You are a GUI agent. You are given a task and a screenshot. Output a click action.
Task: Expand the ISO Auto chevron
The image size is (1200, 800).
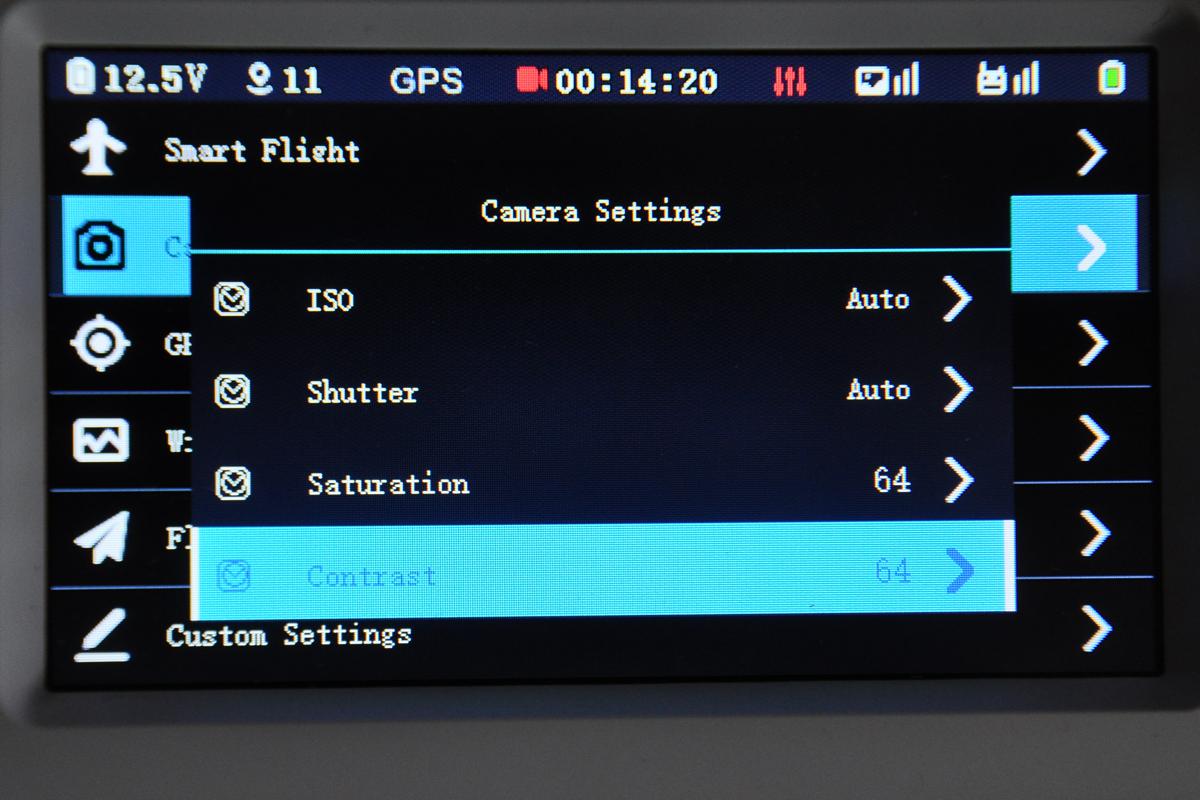[957, 298]
